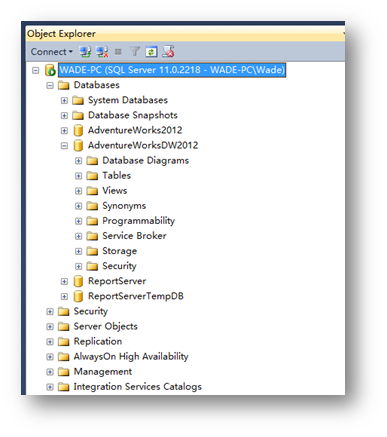
Task: Click the Object Explorer title bar
Action: (185, 34)
